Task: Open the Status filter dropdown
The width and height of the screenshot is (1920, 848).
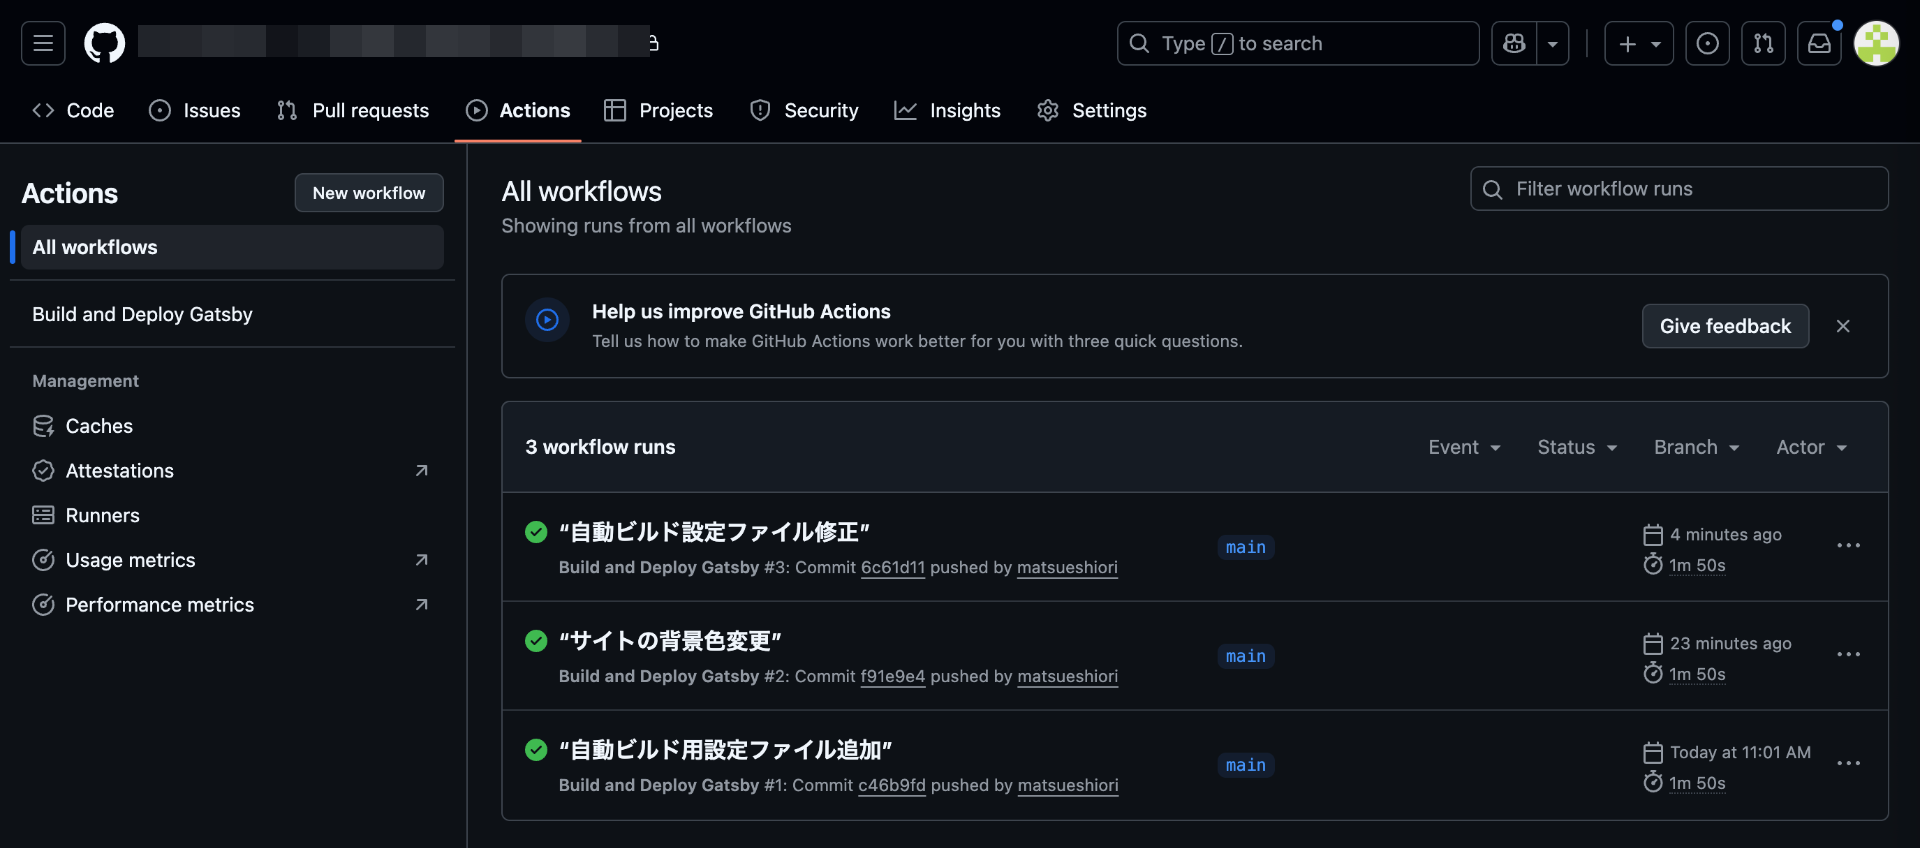Action: (1577, 447)
